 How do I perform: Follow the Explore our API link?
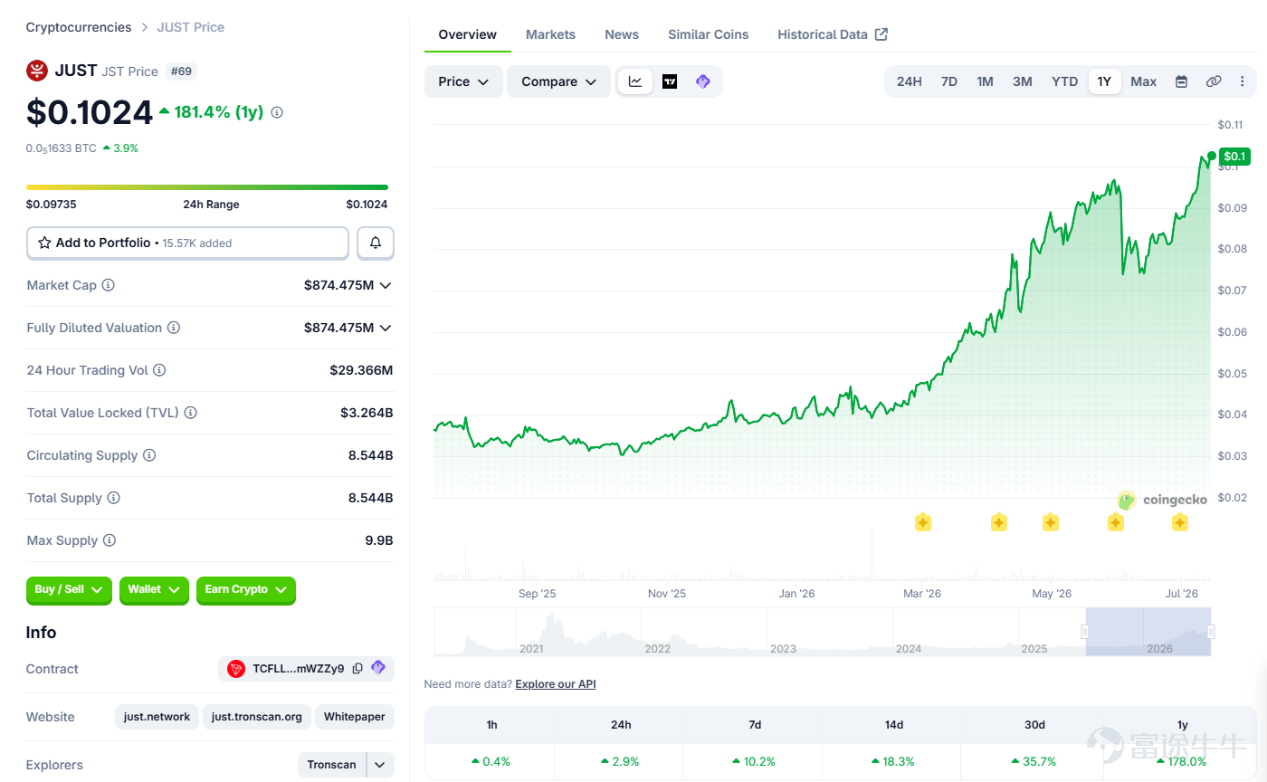pos(555,684)
